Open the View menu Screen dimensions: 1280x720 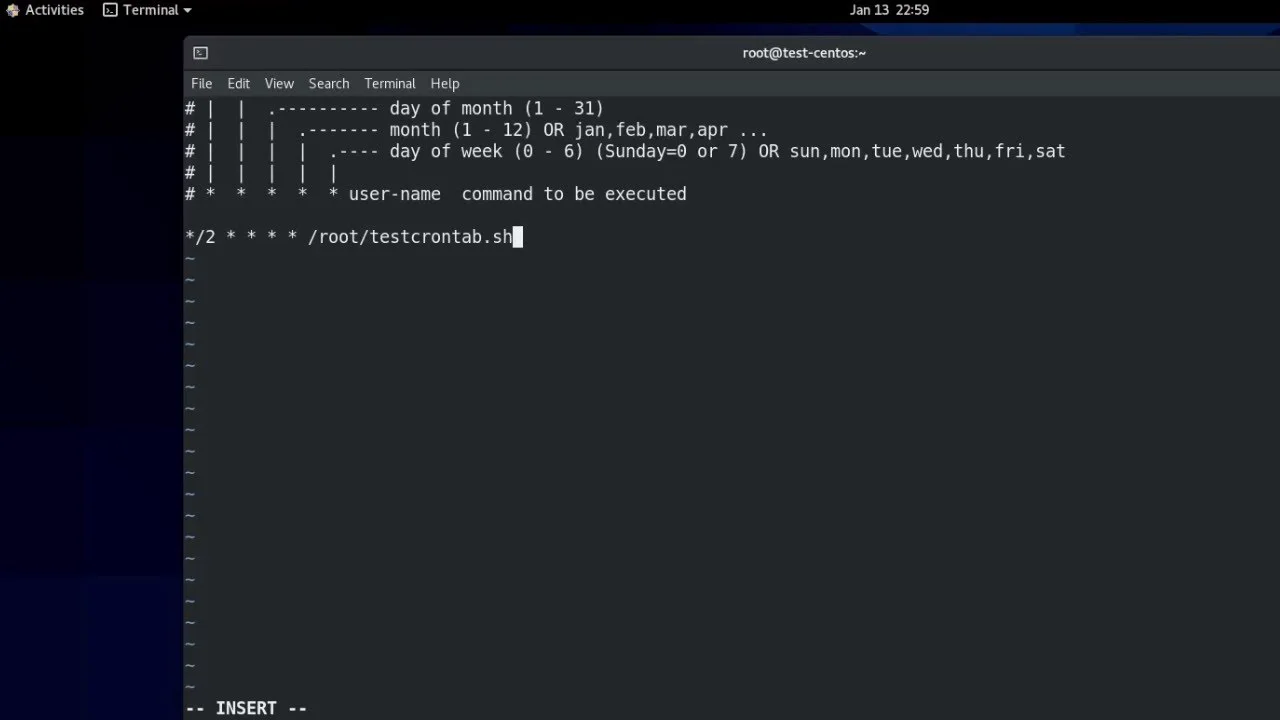coord(279,84)
